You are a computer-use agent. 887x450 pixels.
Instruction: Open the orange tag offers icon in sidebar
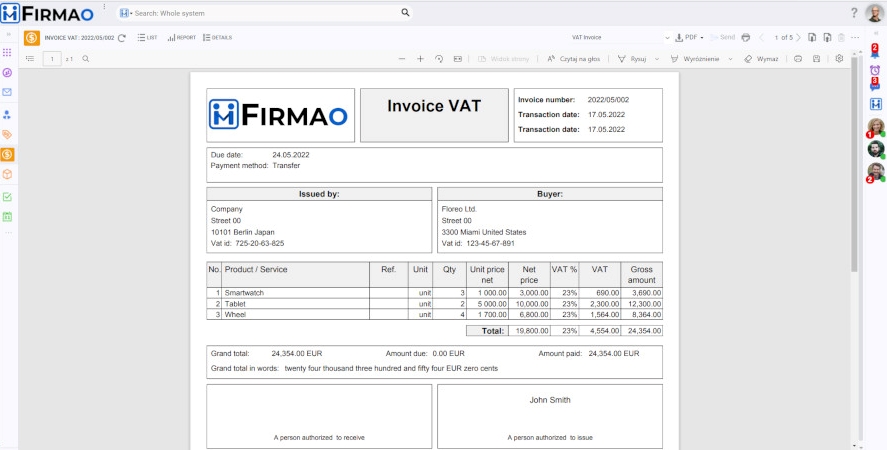(7, 134)
